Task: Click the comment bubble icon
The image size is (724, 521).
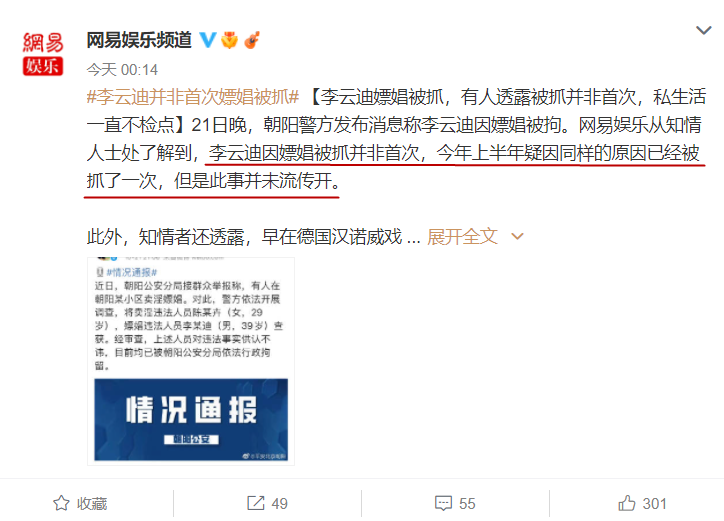Action: (x=443, y=503)
